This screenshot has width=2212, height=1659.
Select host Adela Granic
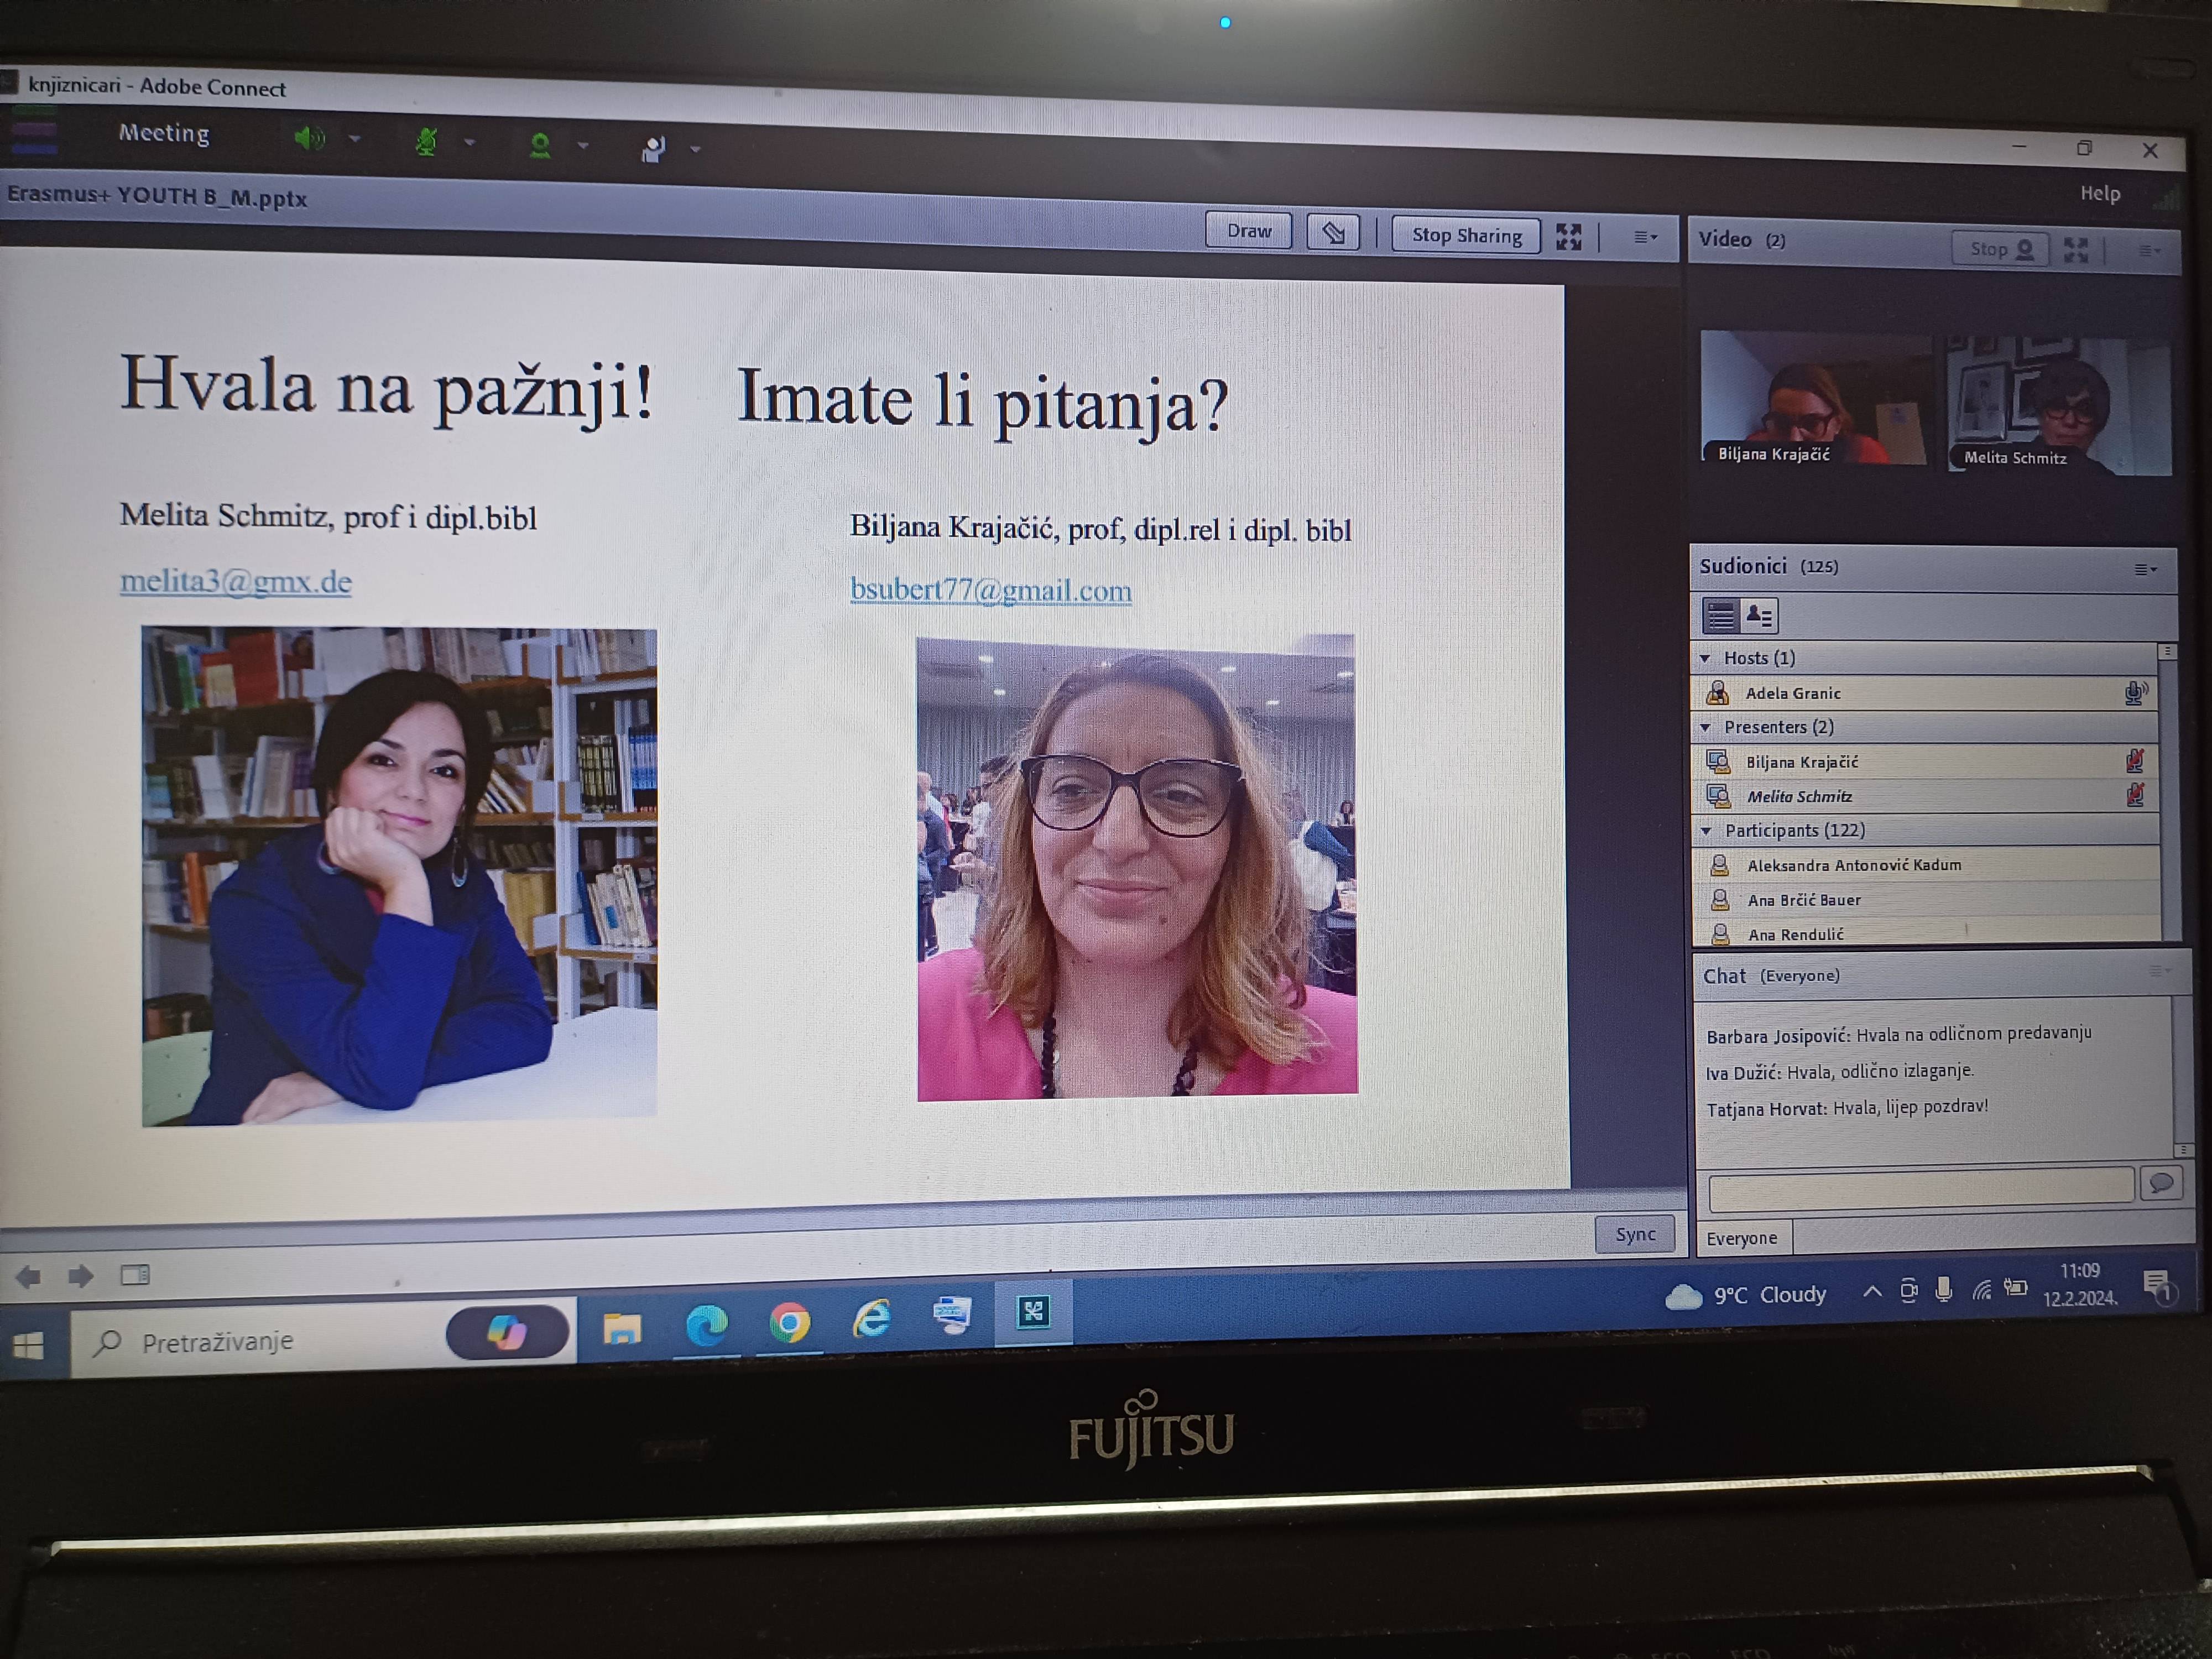(x=1924, y=693)
